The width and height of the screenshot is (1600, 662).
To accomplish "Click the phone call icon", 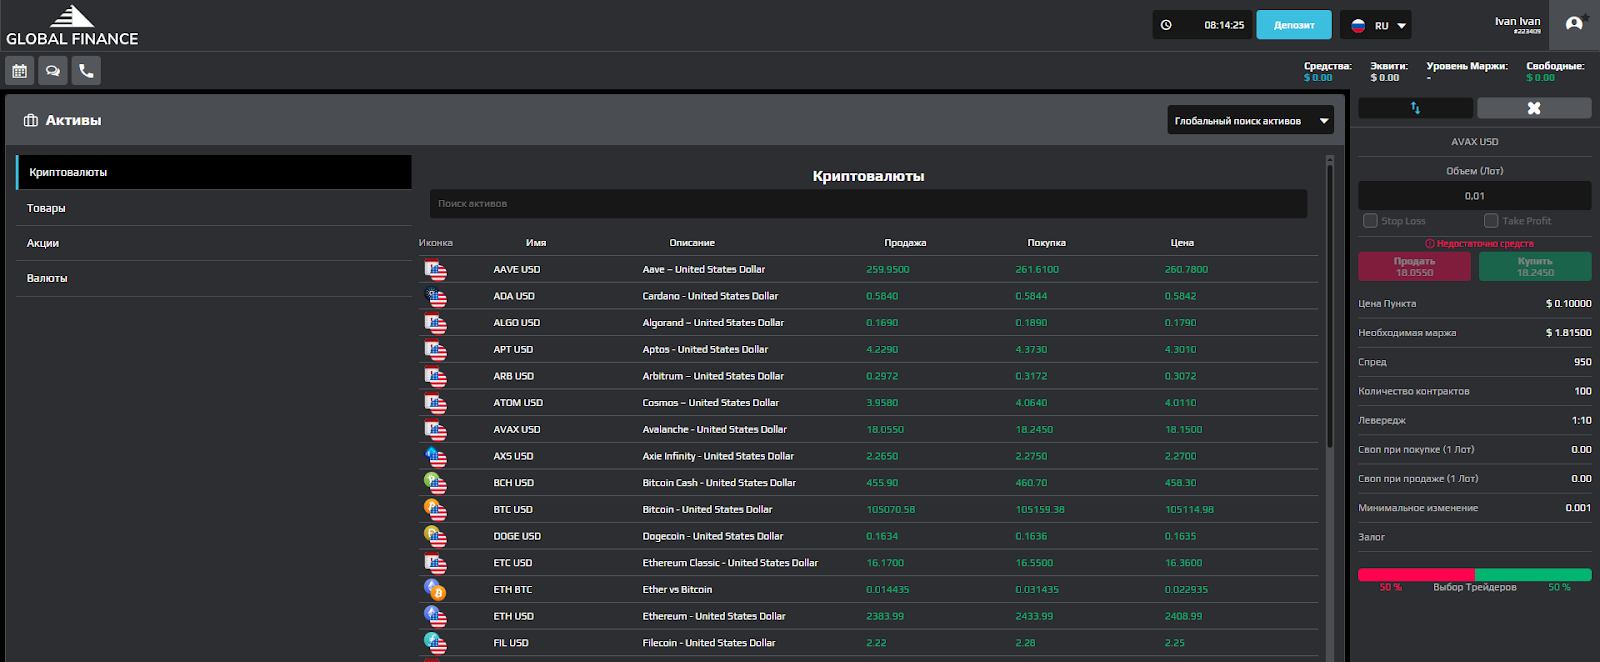I will [x=86, y=71].
